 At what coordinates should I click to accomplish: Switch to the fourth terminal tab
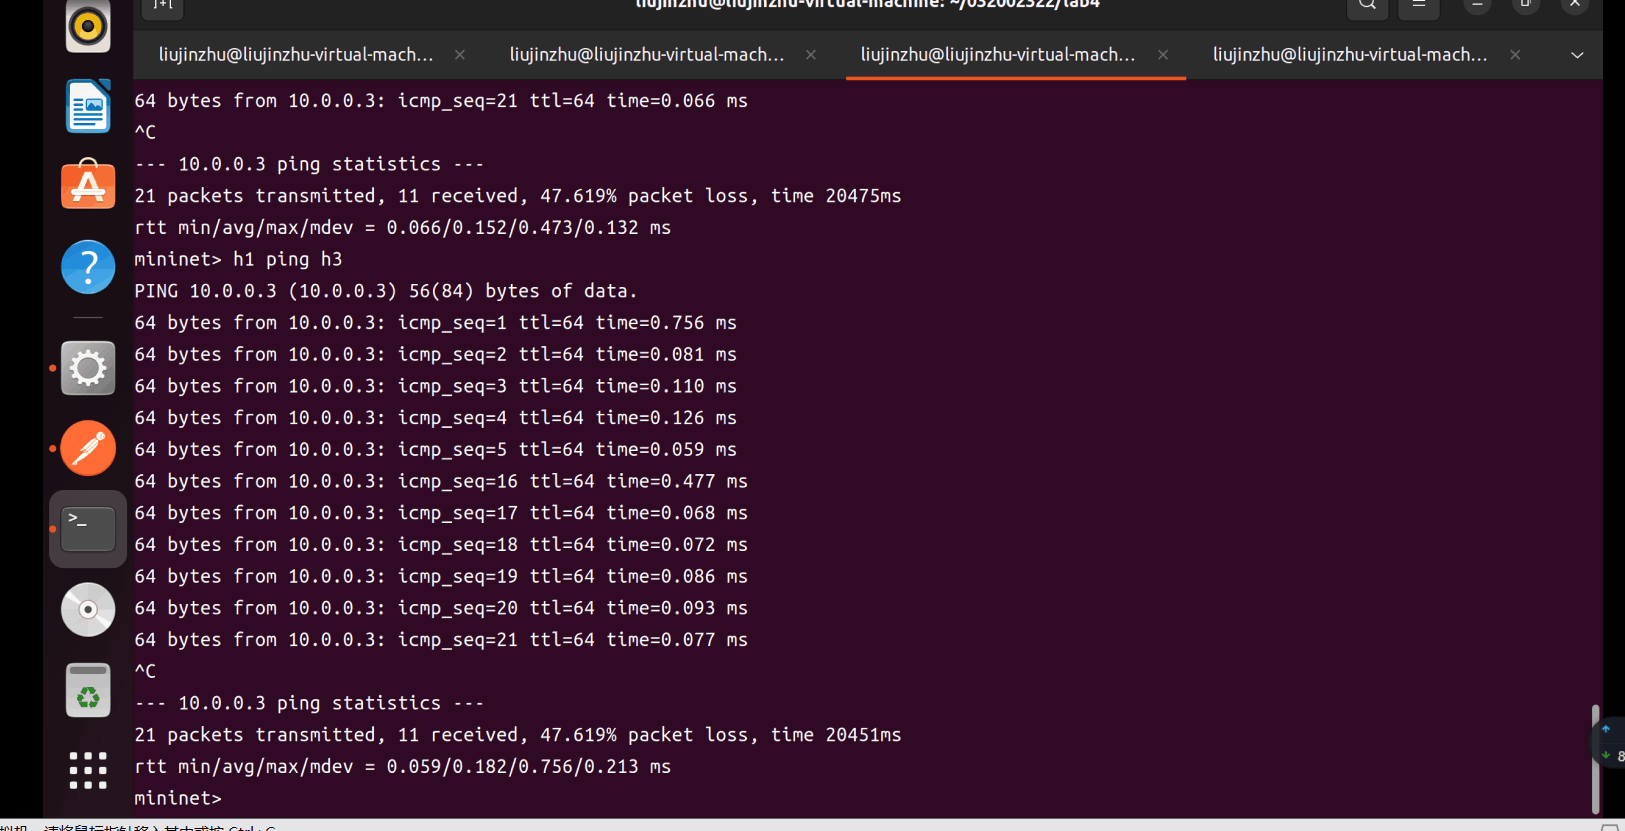1350,55
